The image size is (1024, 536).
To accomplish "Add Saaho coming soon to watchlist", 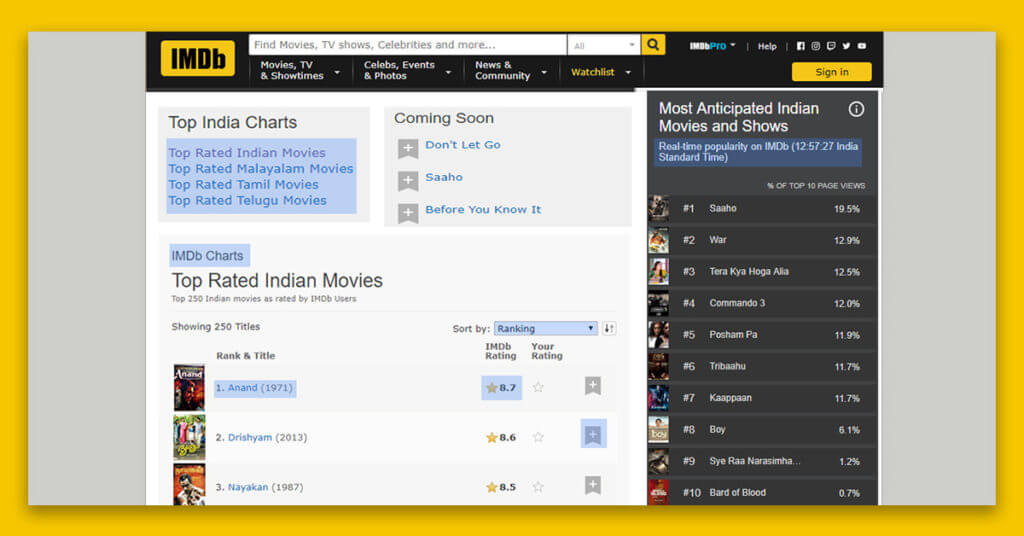I will [x=408, y=181].
